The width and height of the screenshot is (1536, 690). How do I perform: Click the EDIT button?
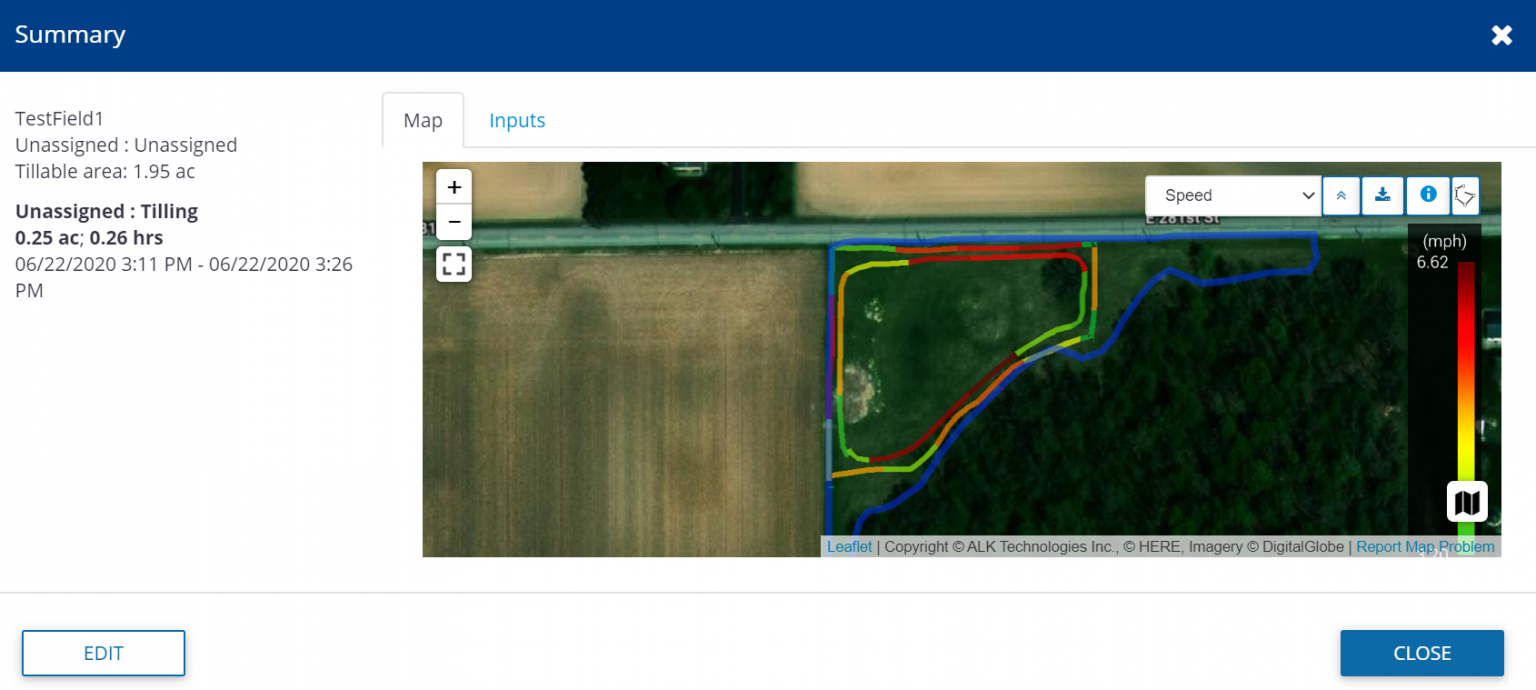pos(103,653)
